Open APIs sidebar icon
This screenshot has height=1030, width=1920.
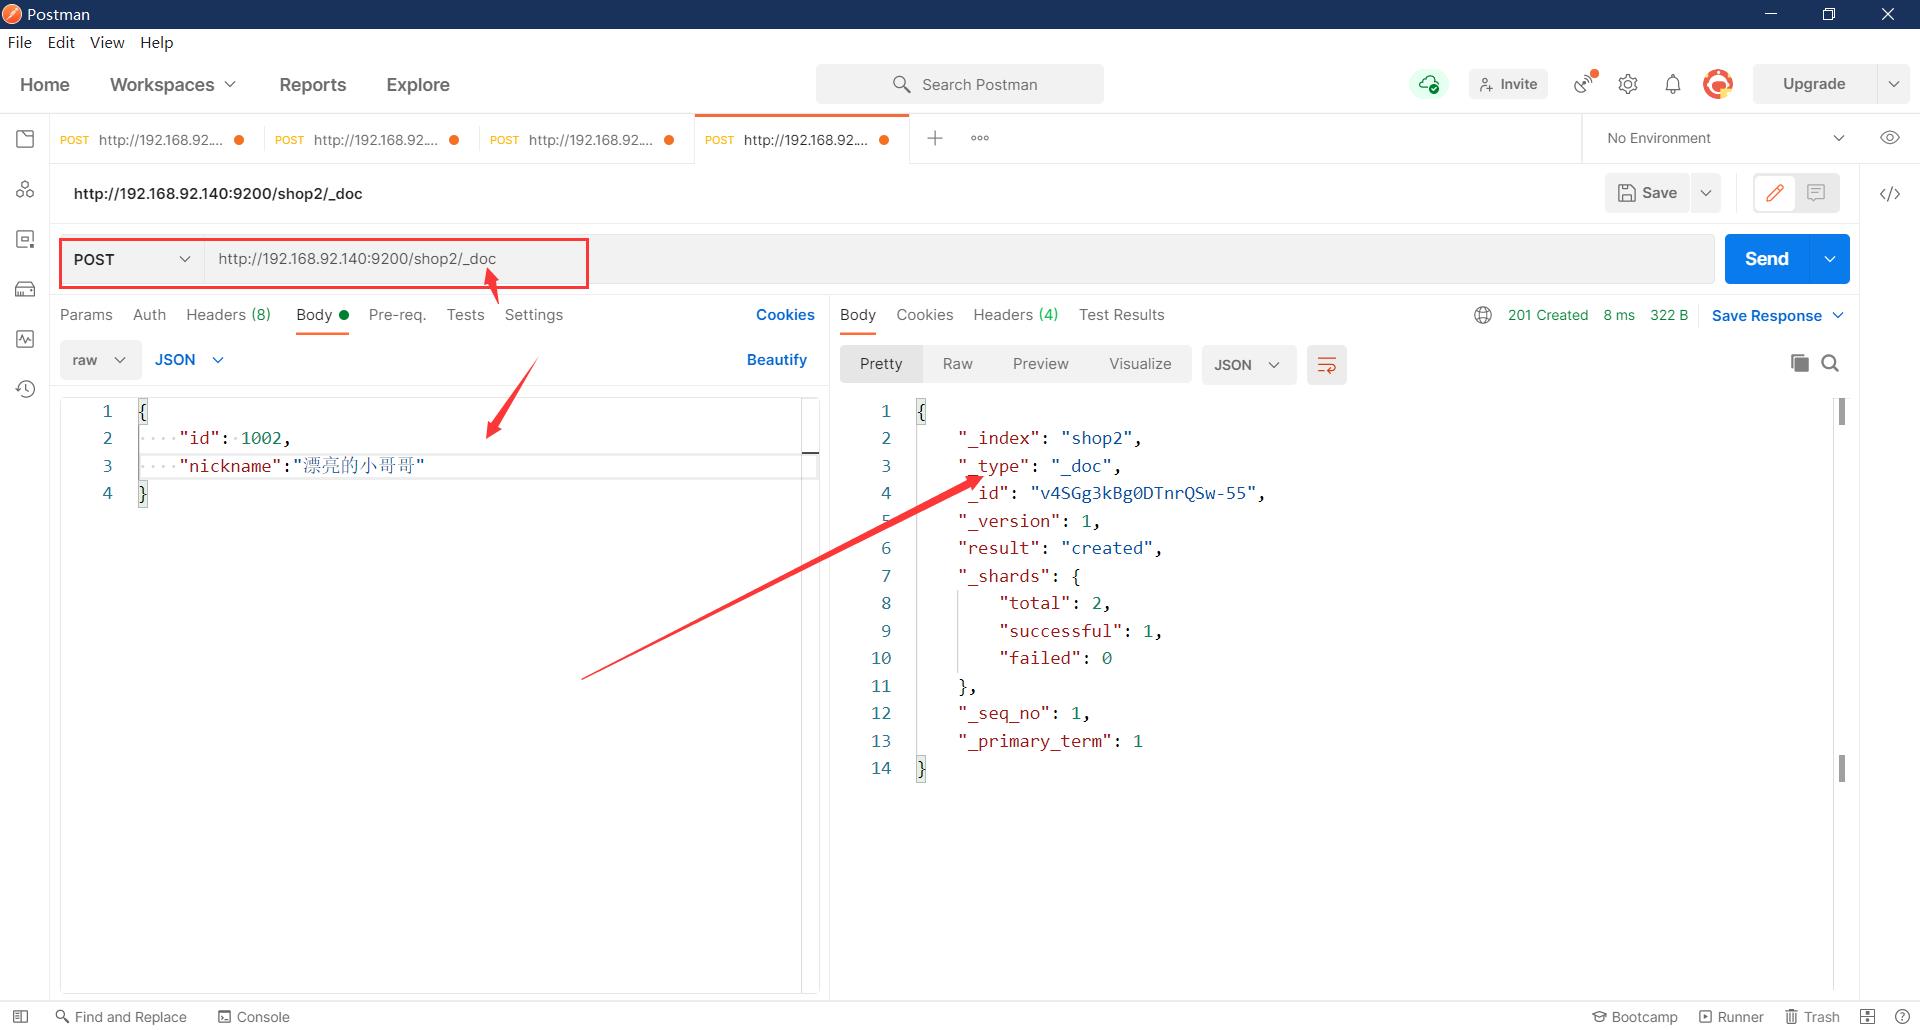pyautogui.click(x=25, y=189)
